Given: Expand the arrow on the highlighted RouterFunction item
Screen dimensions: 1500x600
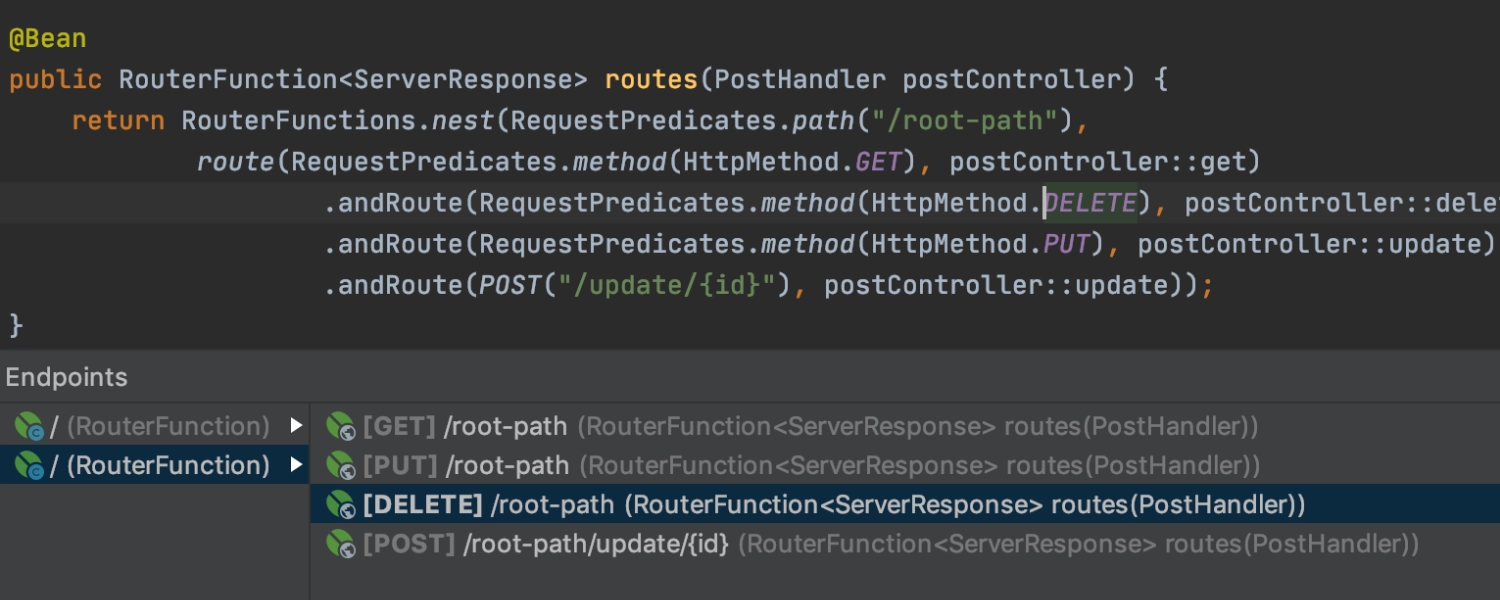Looking at the screenshot, I should click(x=296, y=465).
